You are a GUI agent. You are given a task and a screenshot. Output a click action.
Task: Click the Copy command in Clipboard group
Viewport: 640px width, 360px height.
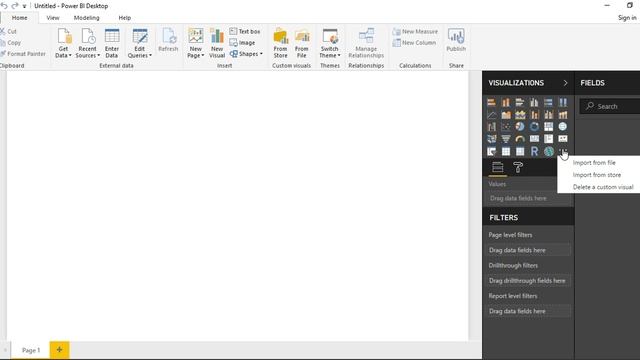[11, 42]
